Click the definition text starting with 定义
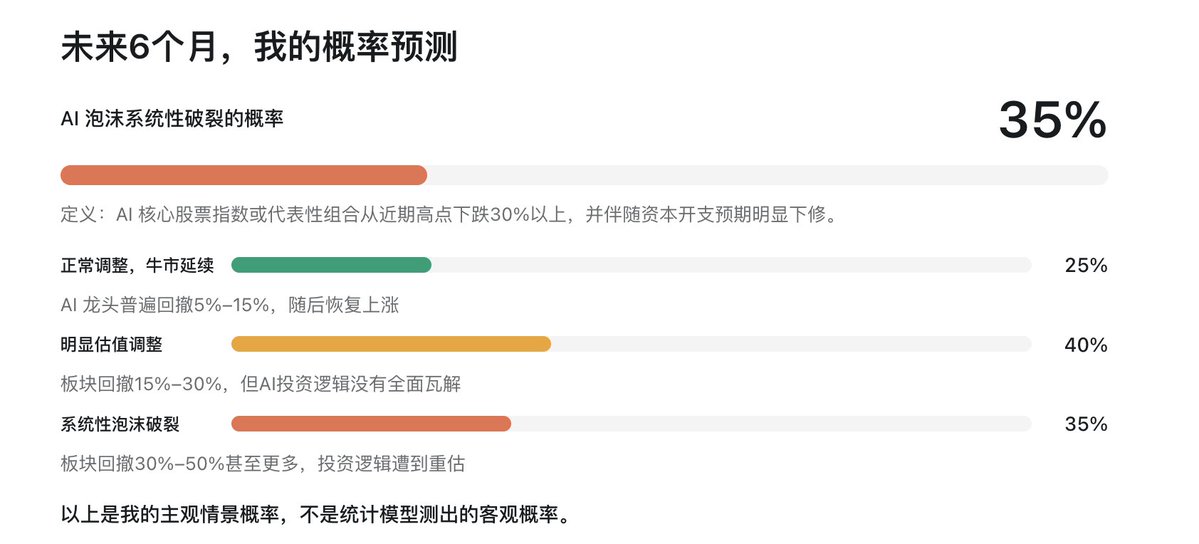Viewport: 1199px width, 544px height. point(450,215)
